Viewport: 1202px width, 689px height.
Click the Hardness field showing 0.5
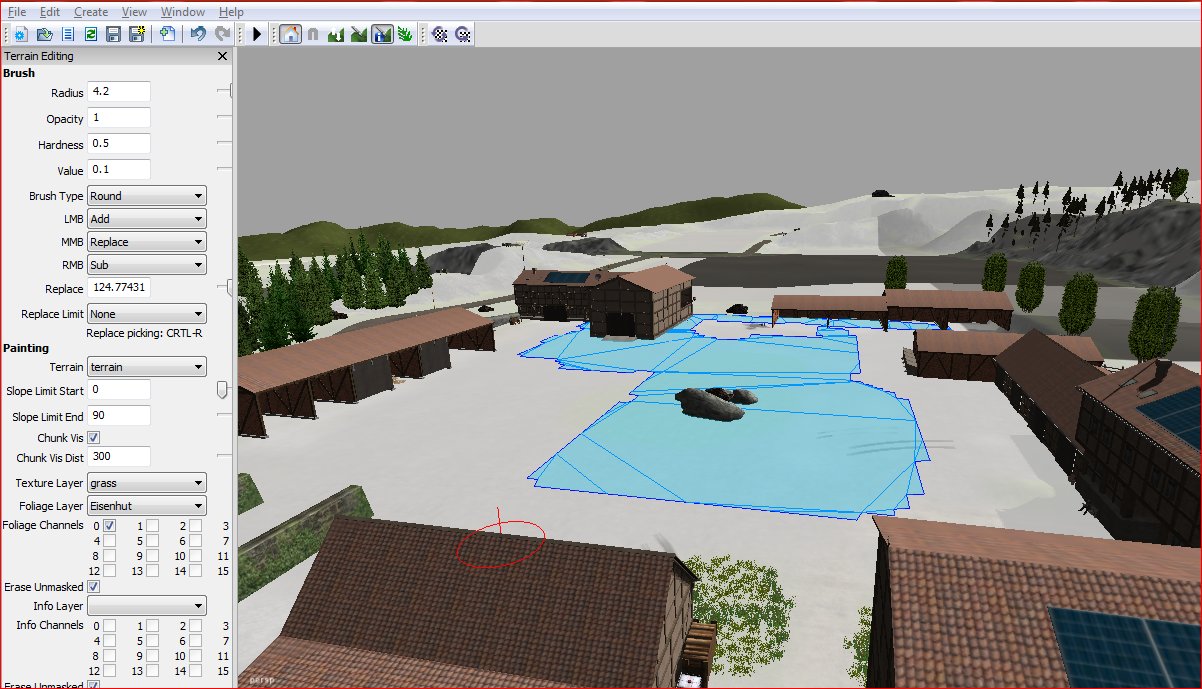(x=119, y=144)
